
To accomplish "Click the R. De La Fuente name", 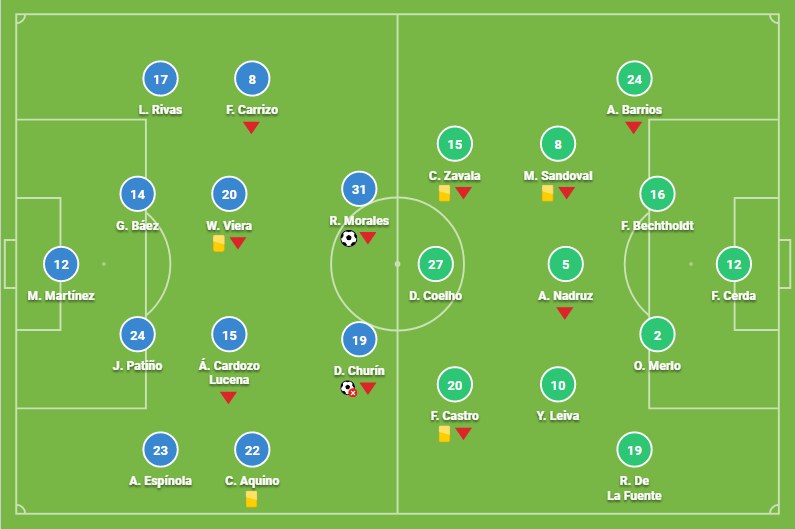I will click(x=634, y=488).
